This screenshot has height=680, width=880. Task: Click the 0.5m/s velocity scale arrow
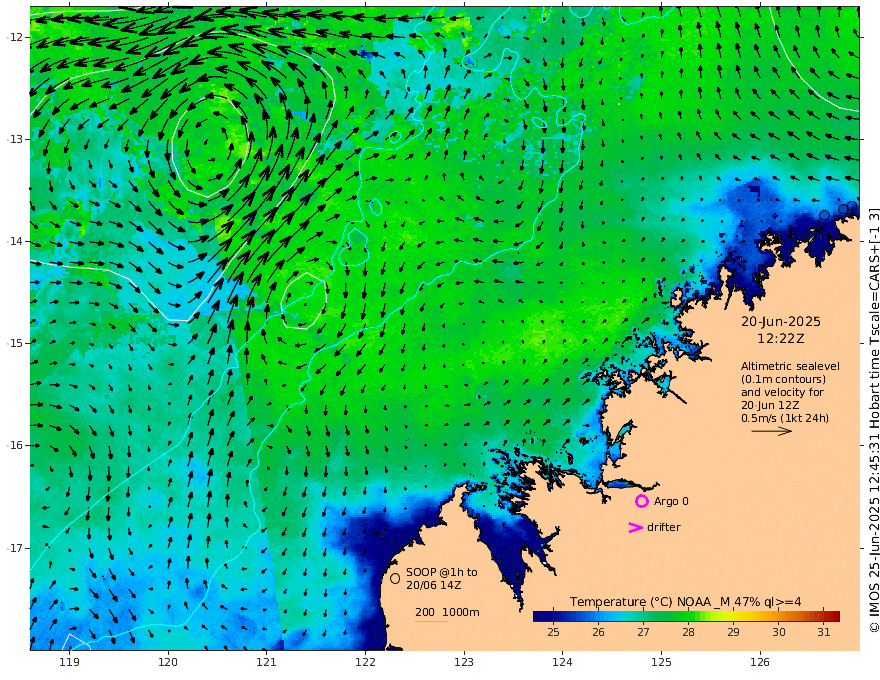772,431
